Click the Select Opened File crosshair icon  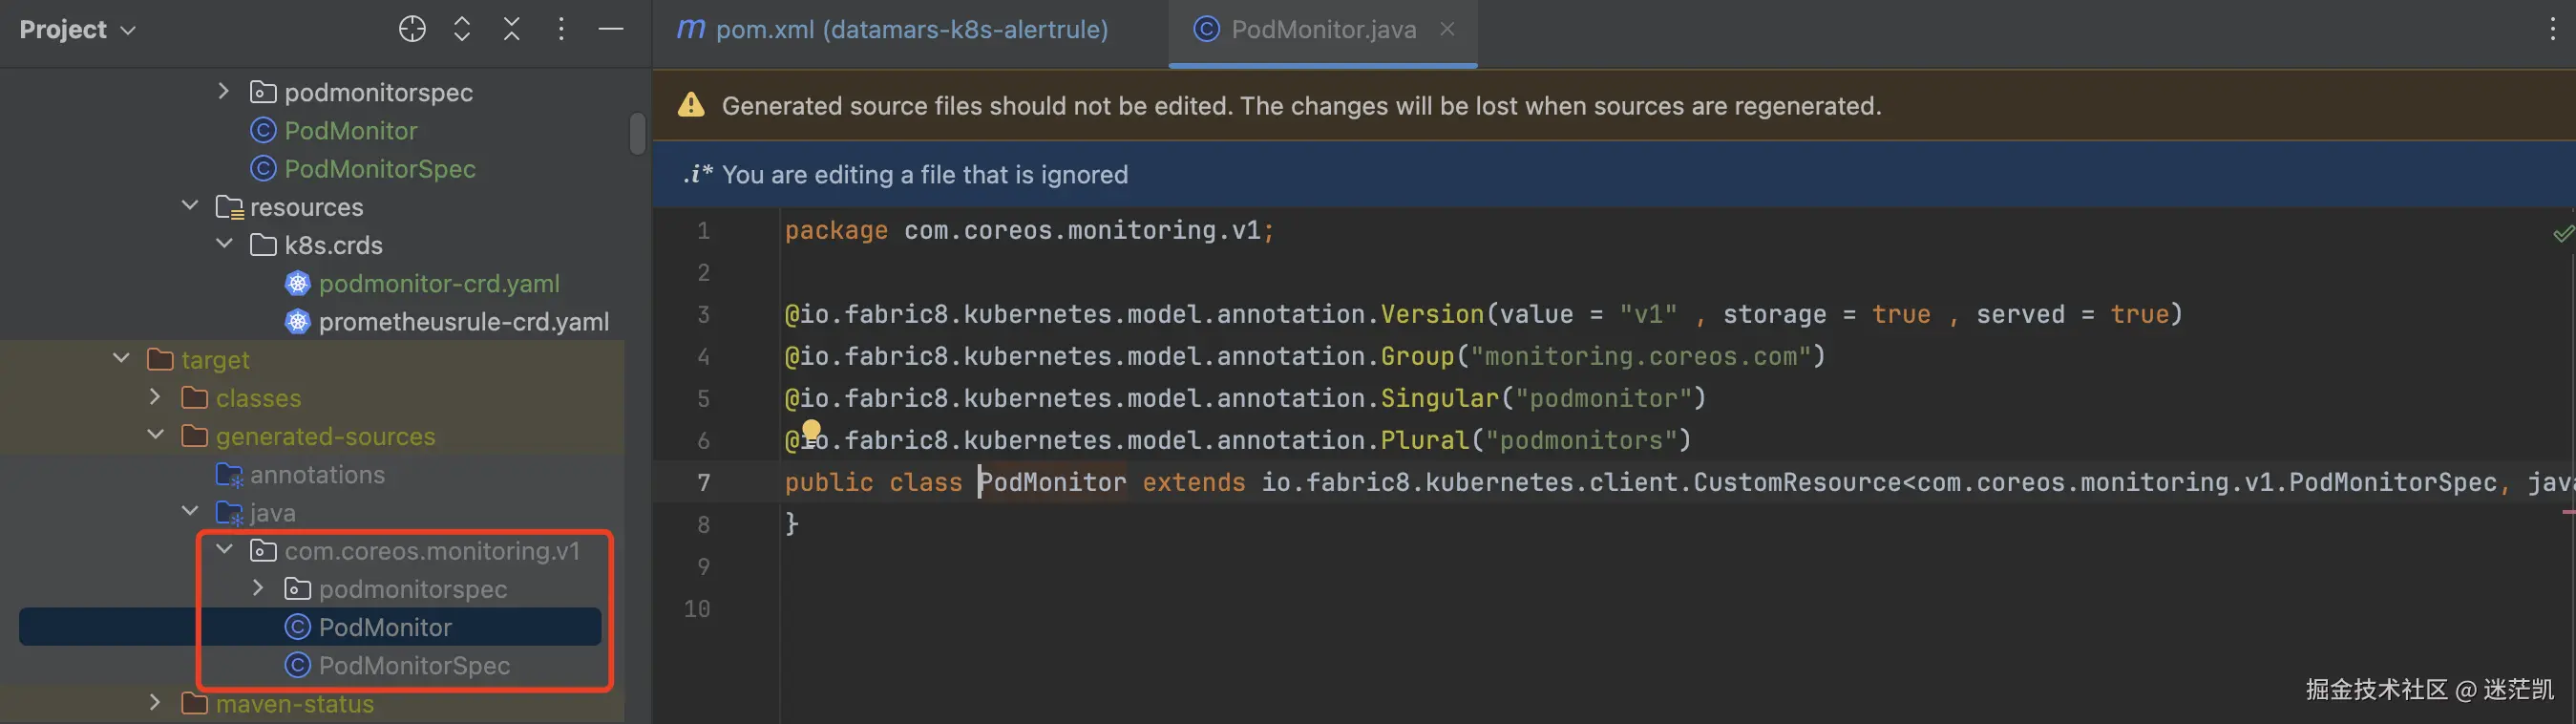412,29
